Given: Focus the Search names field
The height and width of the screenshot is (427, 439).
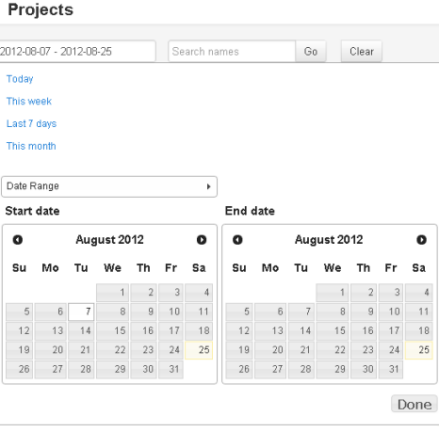Looking at the screenshot, I should [x=232, y=51].
